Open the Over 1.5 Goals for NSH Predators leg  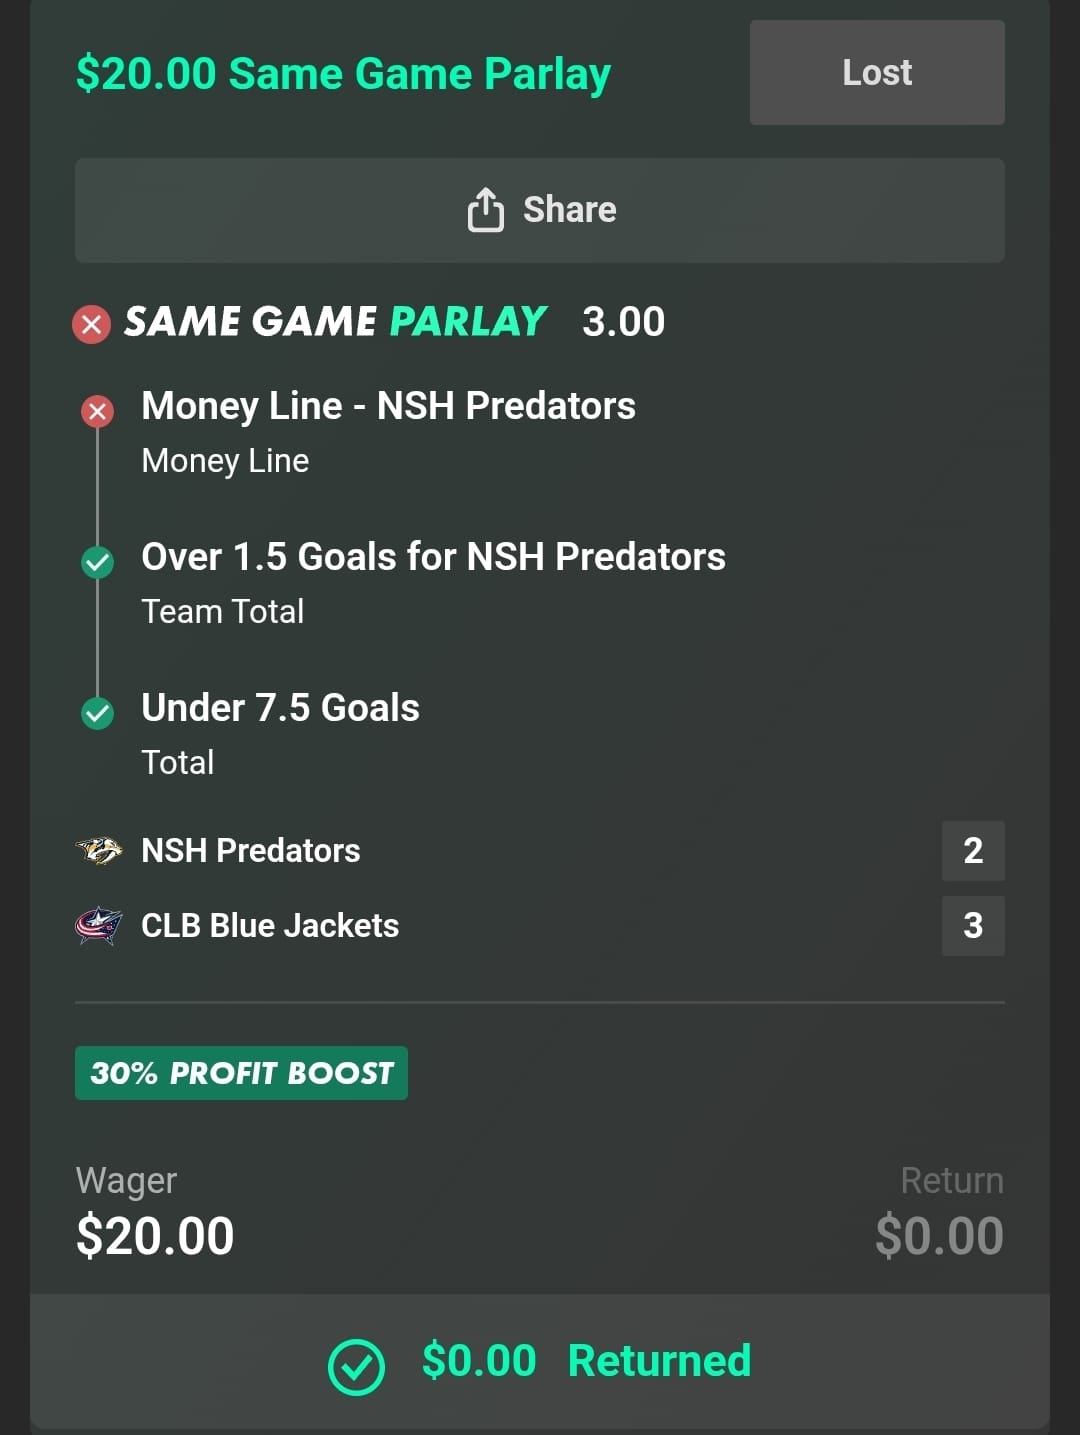433,557
